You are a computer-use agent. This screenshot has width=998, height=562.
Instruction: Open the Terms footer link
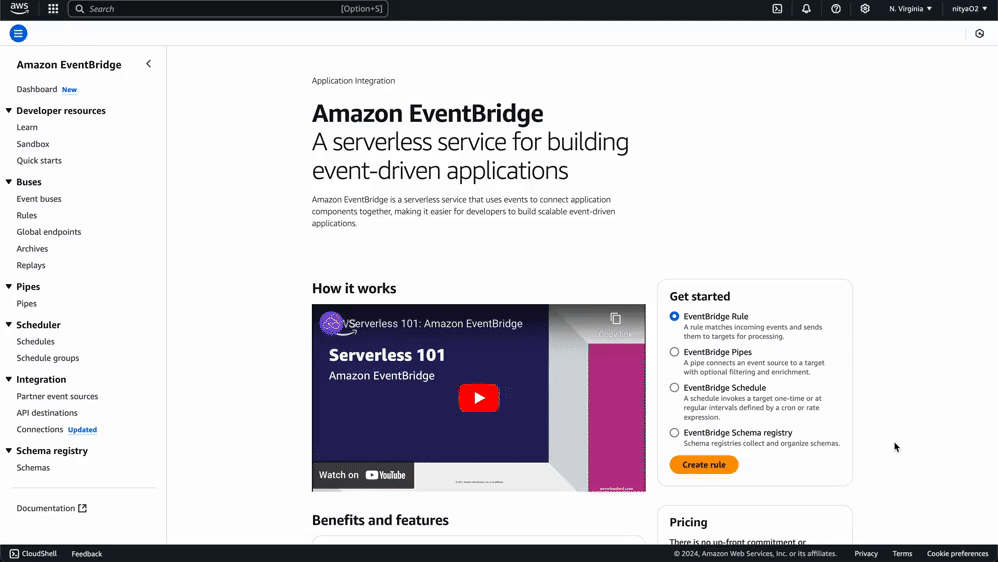pyautogui.click(x=902, y=554)
